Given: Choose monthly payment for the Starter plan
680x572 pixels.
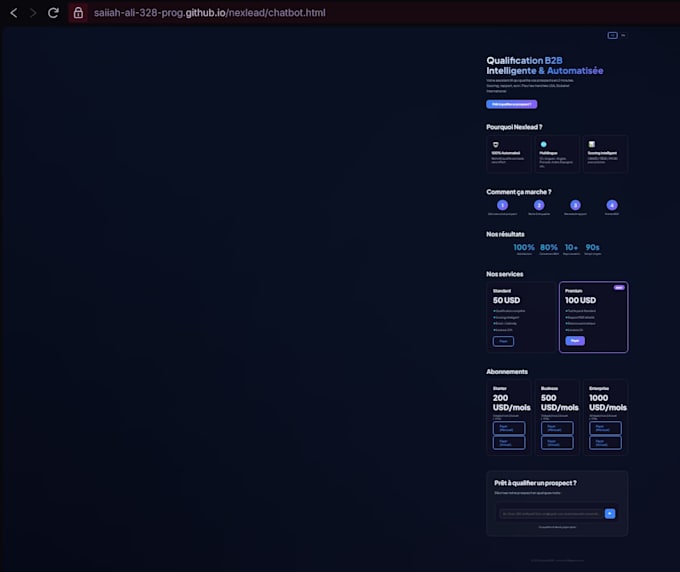Looking at the screenshot, I should click(x=509, y=428).
